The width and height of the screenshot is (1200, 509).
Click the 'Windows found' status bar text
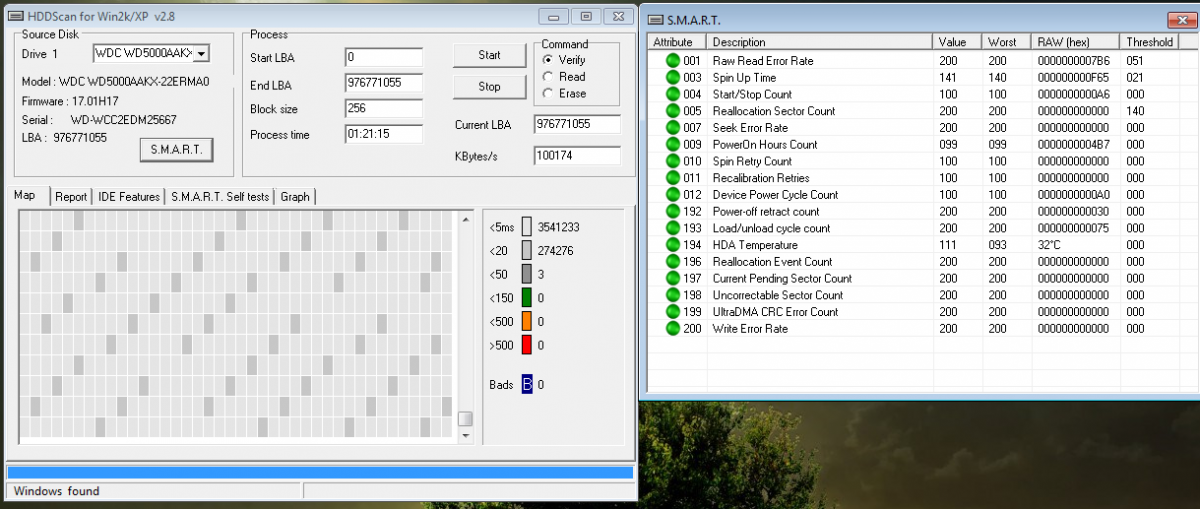point(57,491)
